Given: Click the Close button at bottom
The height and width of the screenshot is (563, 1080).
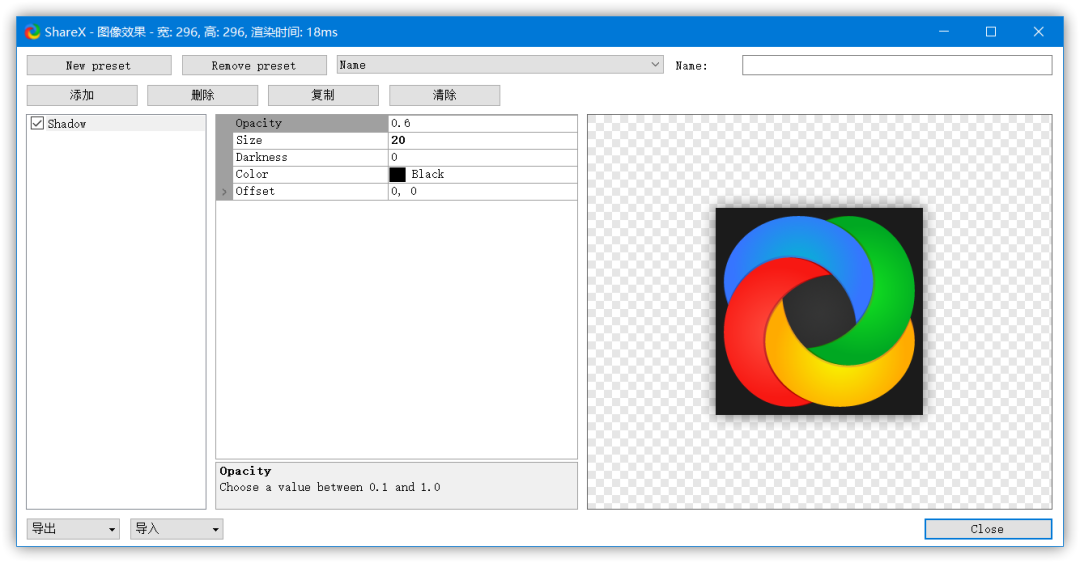Looking at the screenshot, I should [987, 529].
